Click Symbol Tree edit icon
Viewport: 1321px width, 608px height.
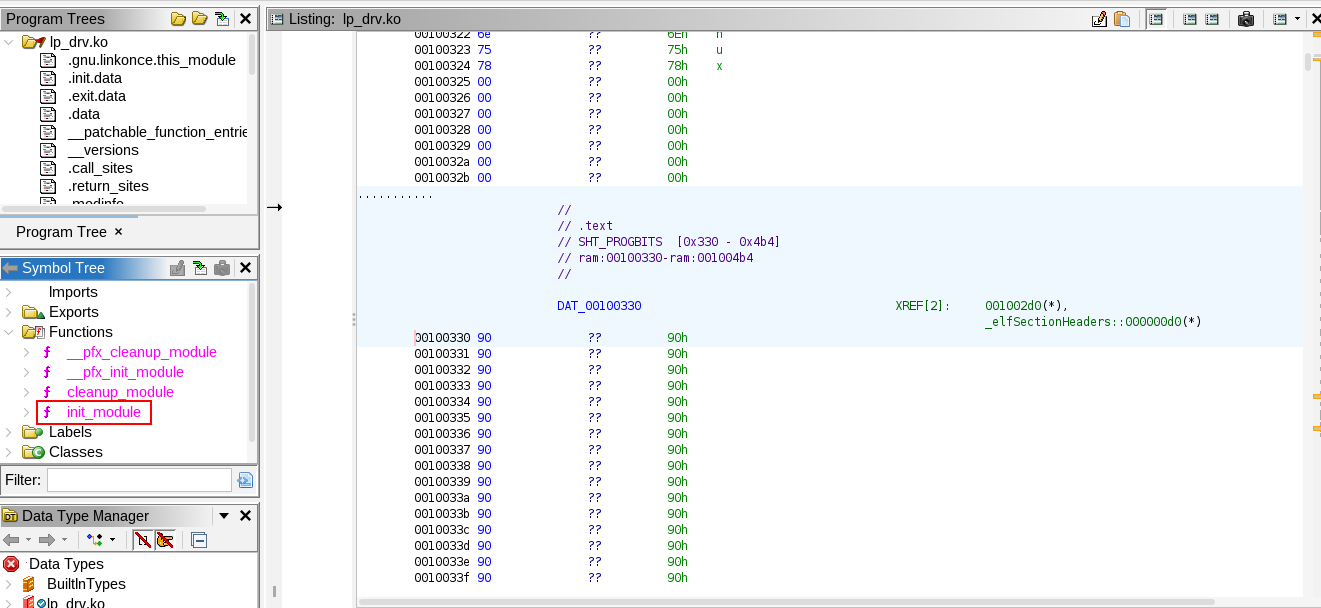click(178, 268)
